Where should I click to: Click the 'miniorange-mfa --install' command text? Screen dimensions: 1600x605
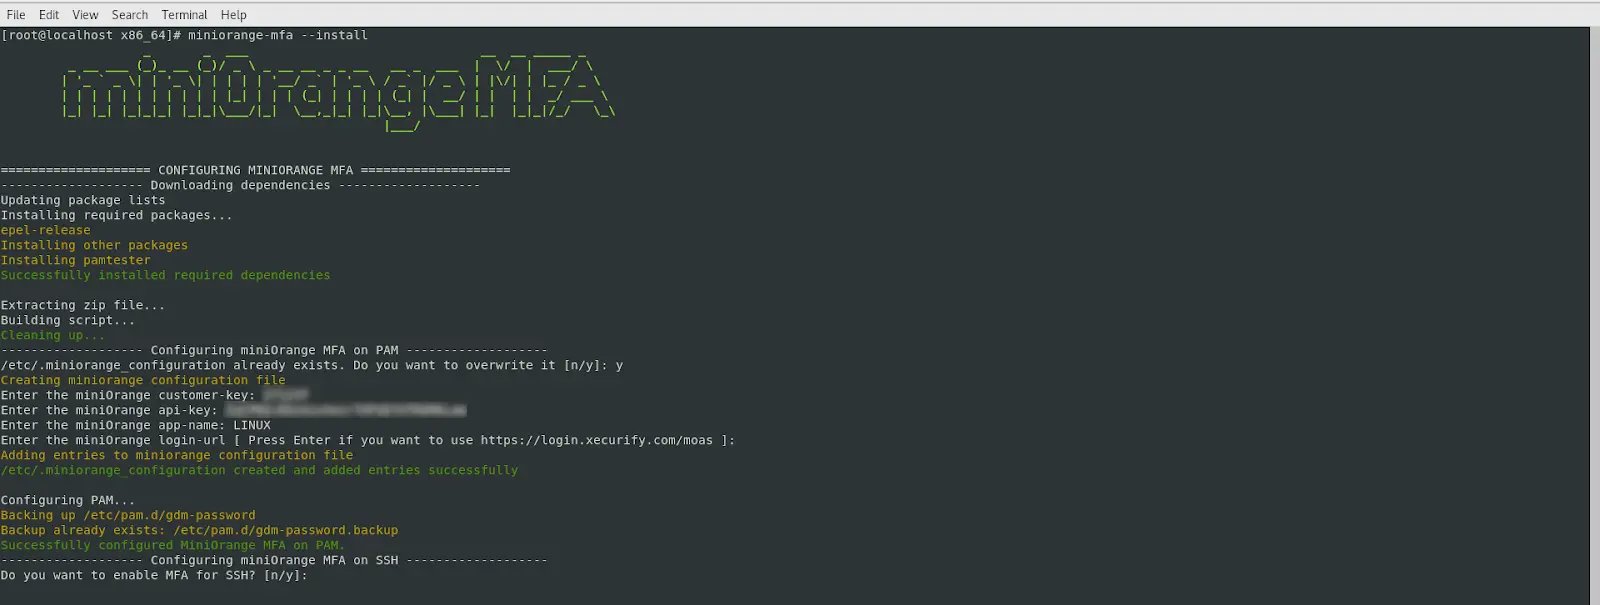278,35
